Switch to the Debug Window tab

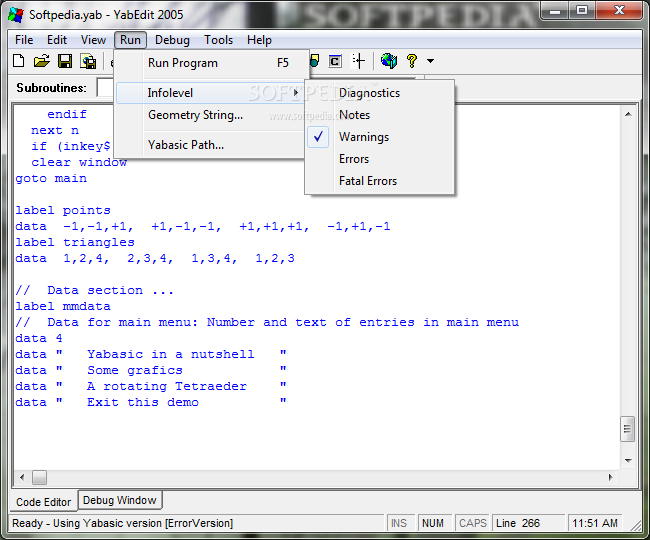[120, 500]
